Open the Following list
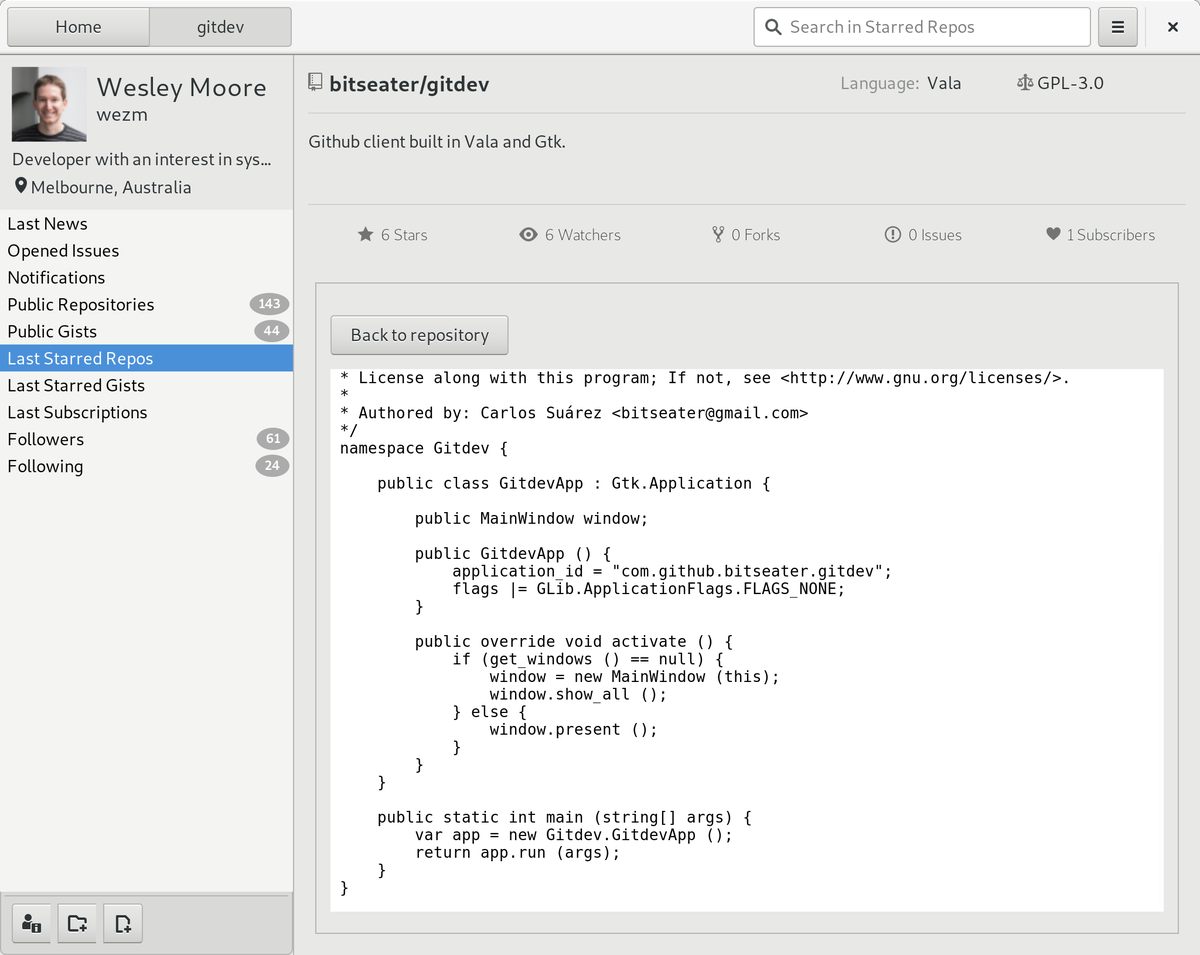Image resolution: width=1200 pixels, height=955 pixels. (x=146, y=467)
